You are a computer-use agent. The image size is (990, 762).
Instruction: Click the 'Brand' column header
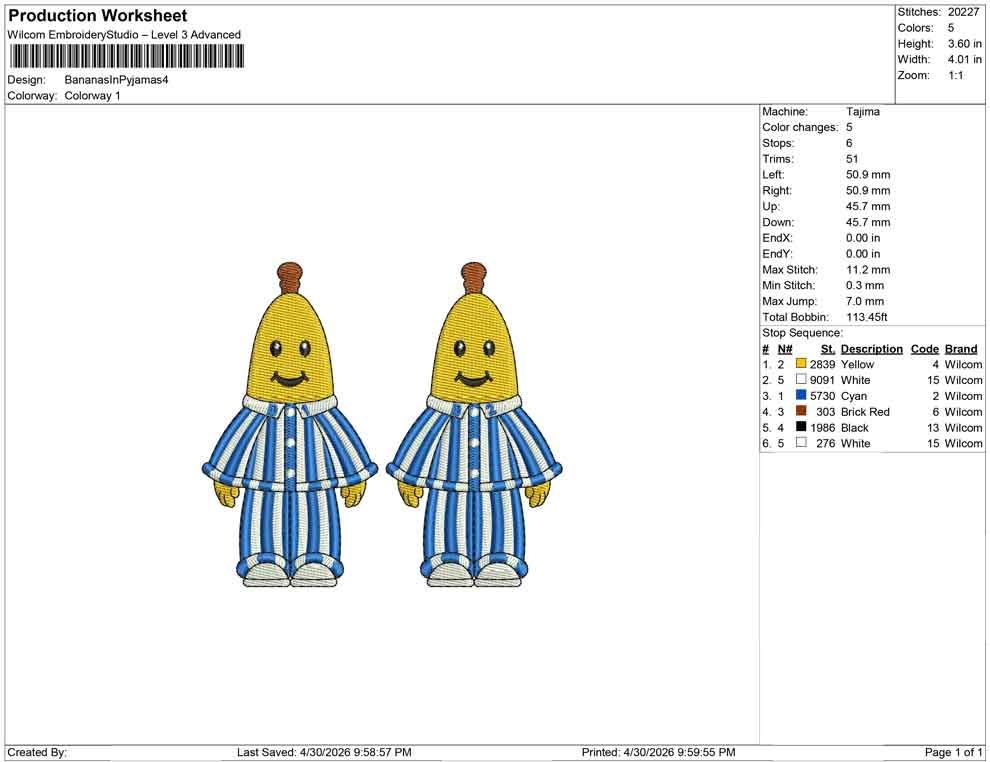pos(961,349)
